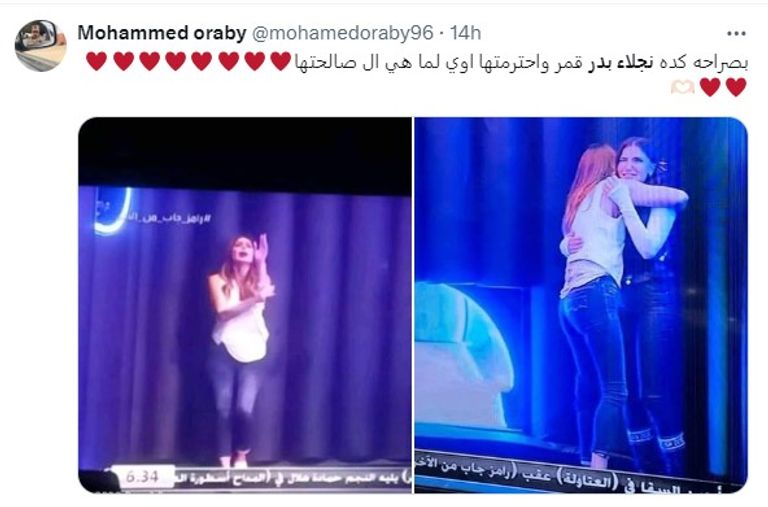Click Mohammed oraby's profile avatar
The width and height of the screenshot is (768, 507).
click(x=40, y=46)
